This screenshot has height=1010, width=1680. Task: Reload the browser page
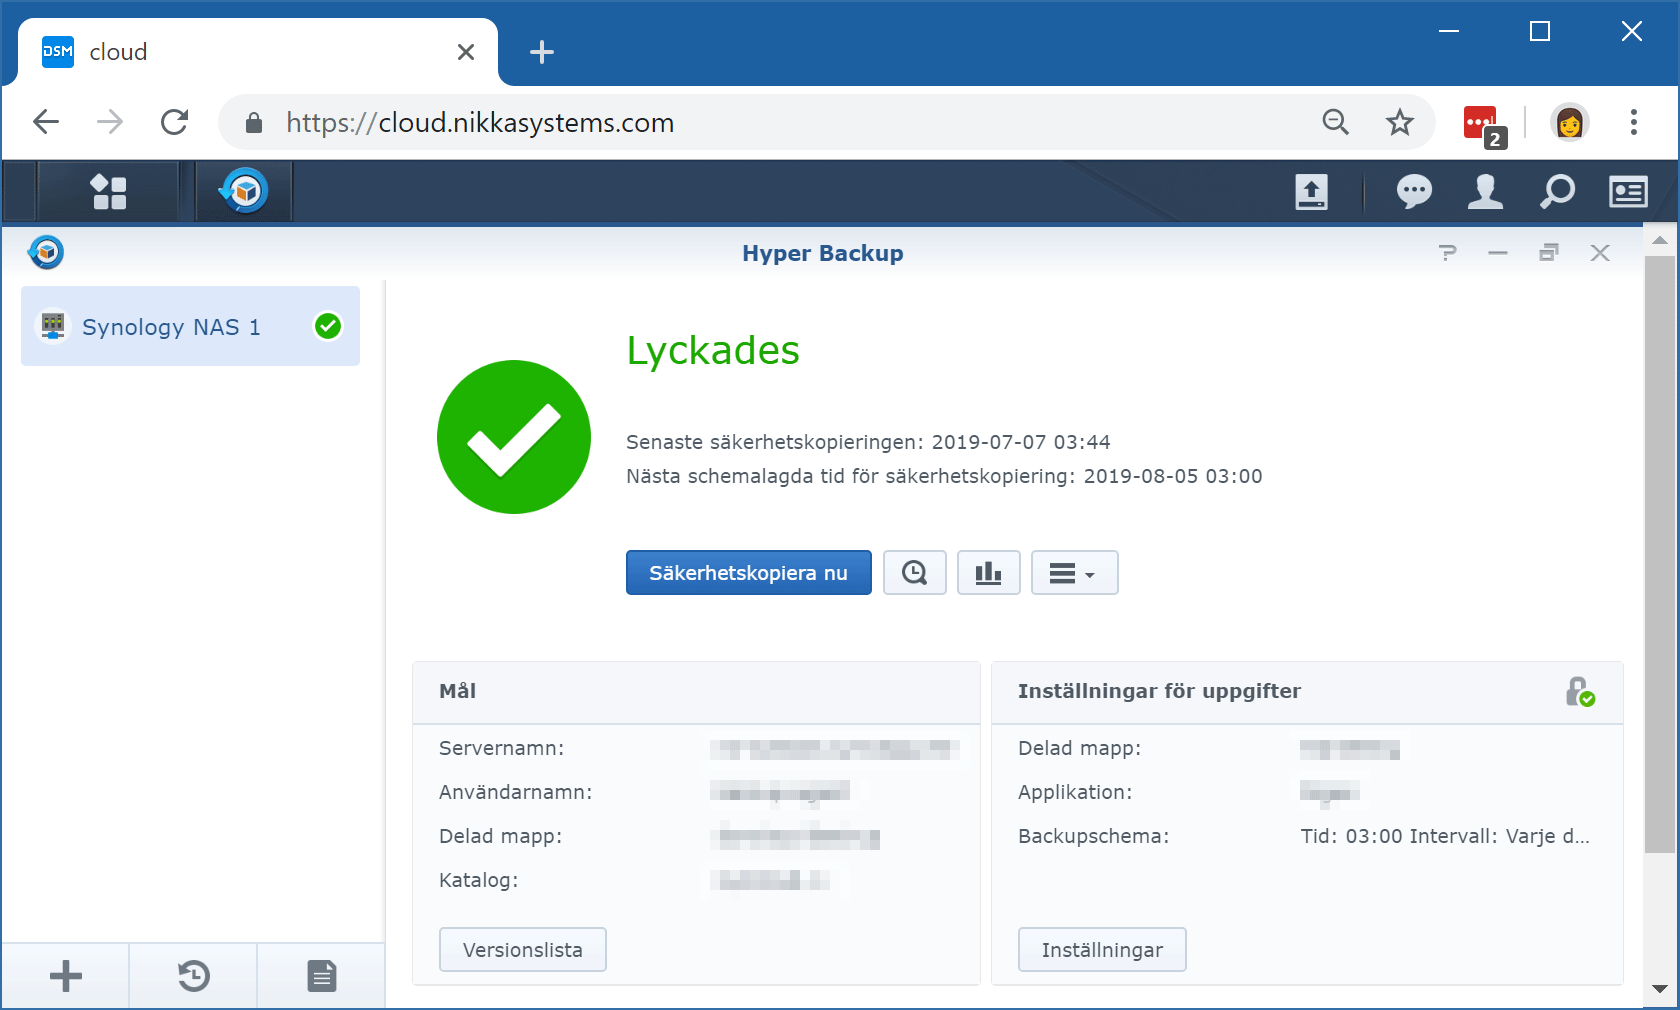point(175,122)
